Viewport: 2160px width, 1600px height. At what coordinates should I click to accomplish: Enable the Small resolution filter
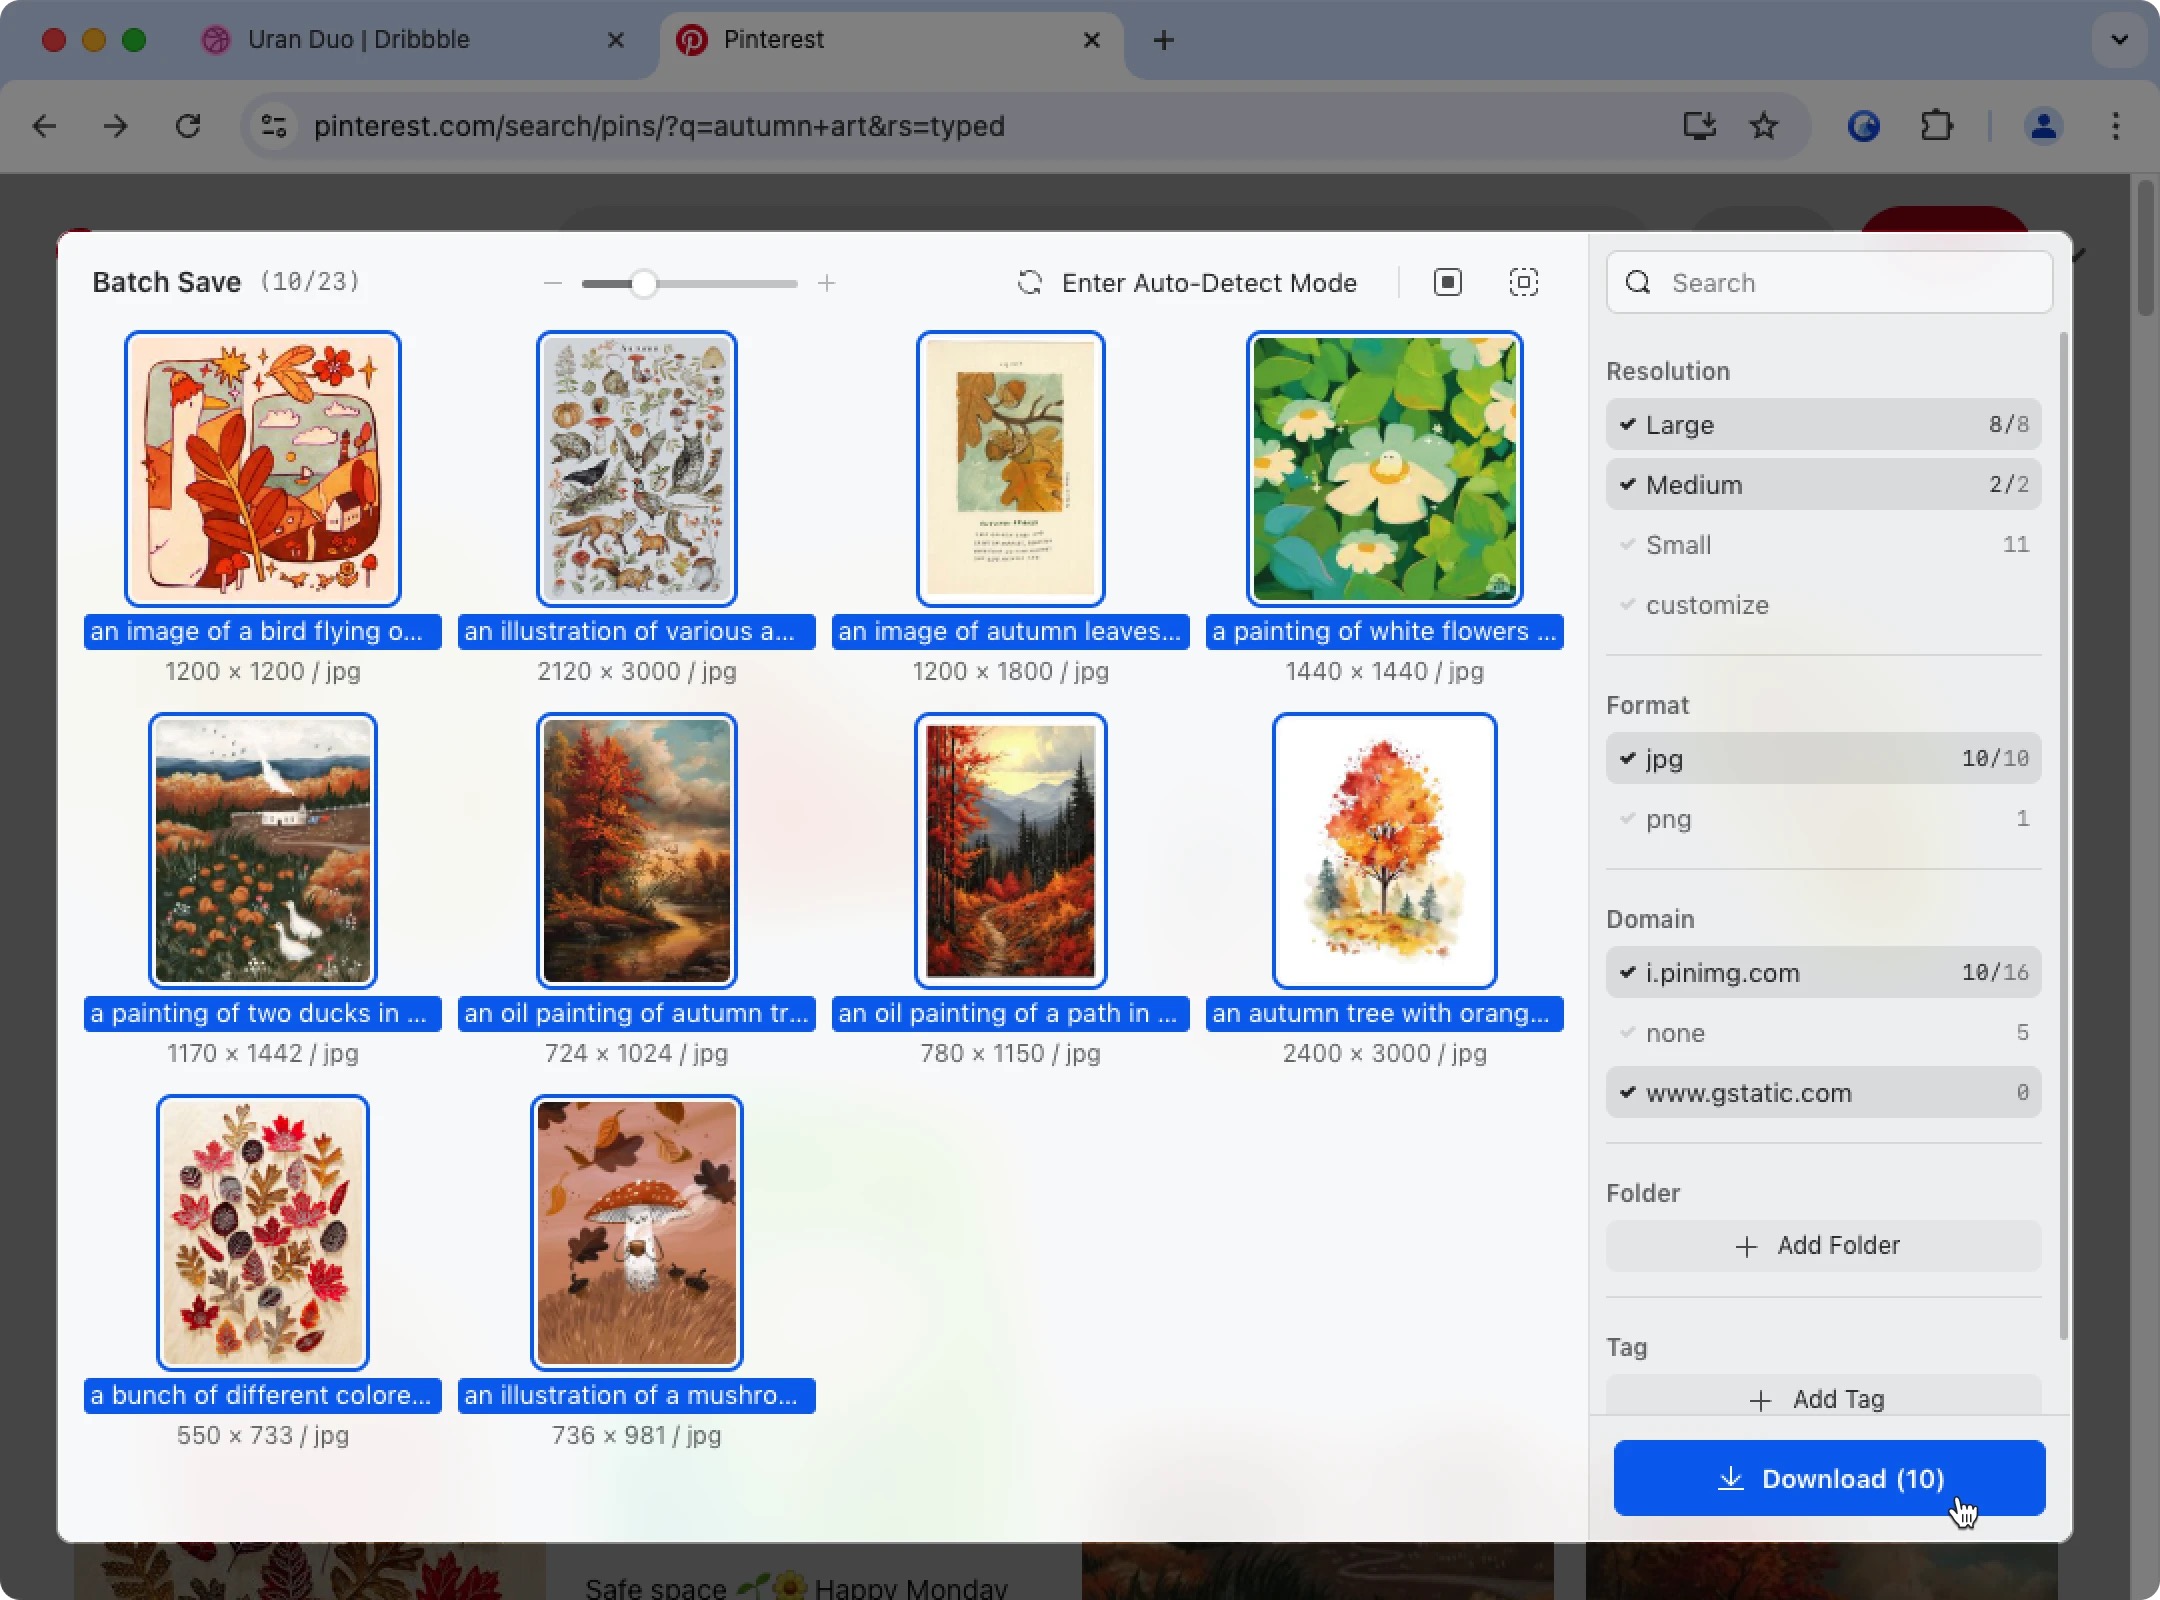(x=1823, y=545)
